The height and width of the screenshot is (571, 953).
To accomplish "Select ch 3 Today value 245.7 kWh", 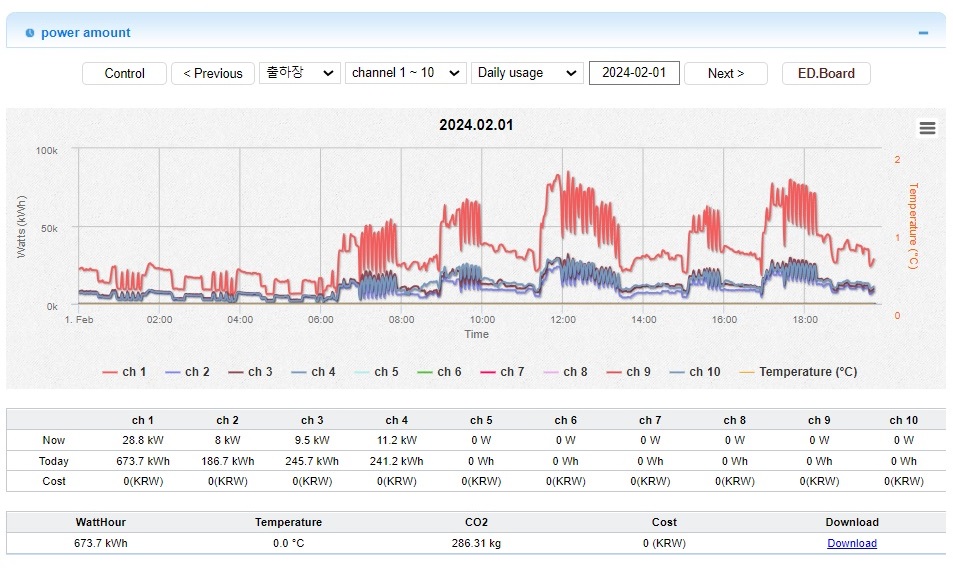I will point(312,461).
